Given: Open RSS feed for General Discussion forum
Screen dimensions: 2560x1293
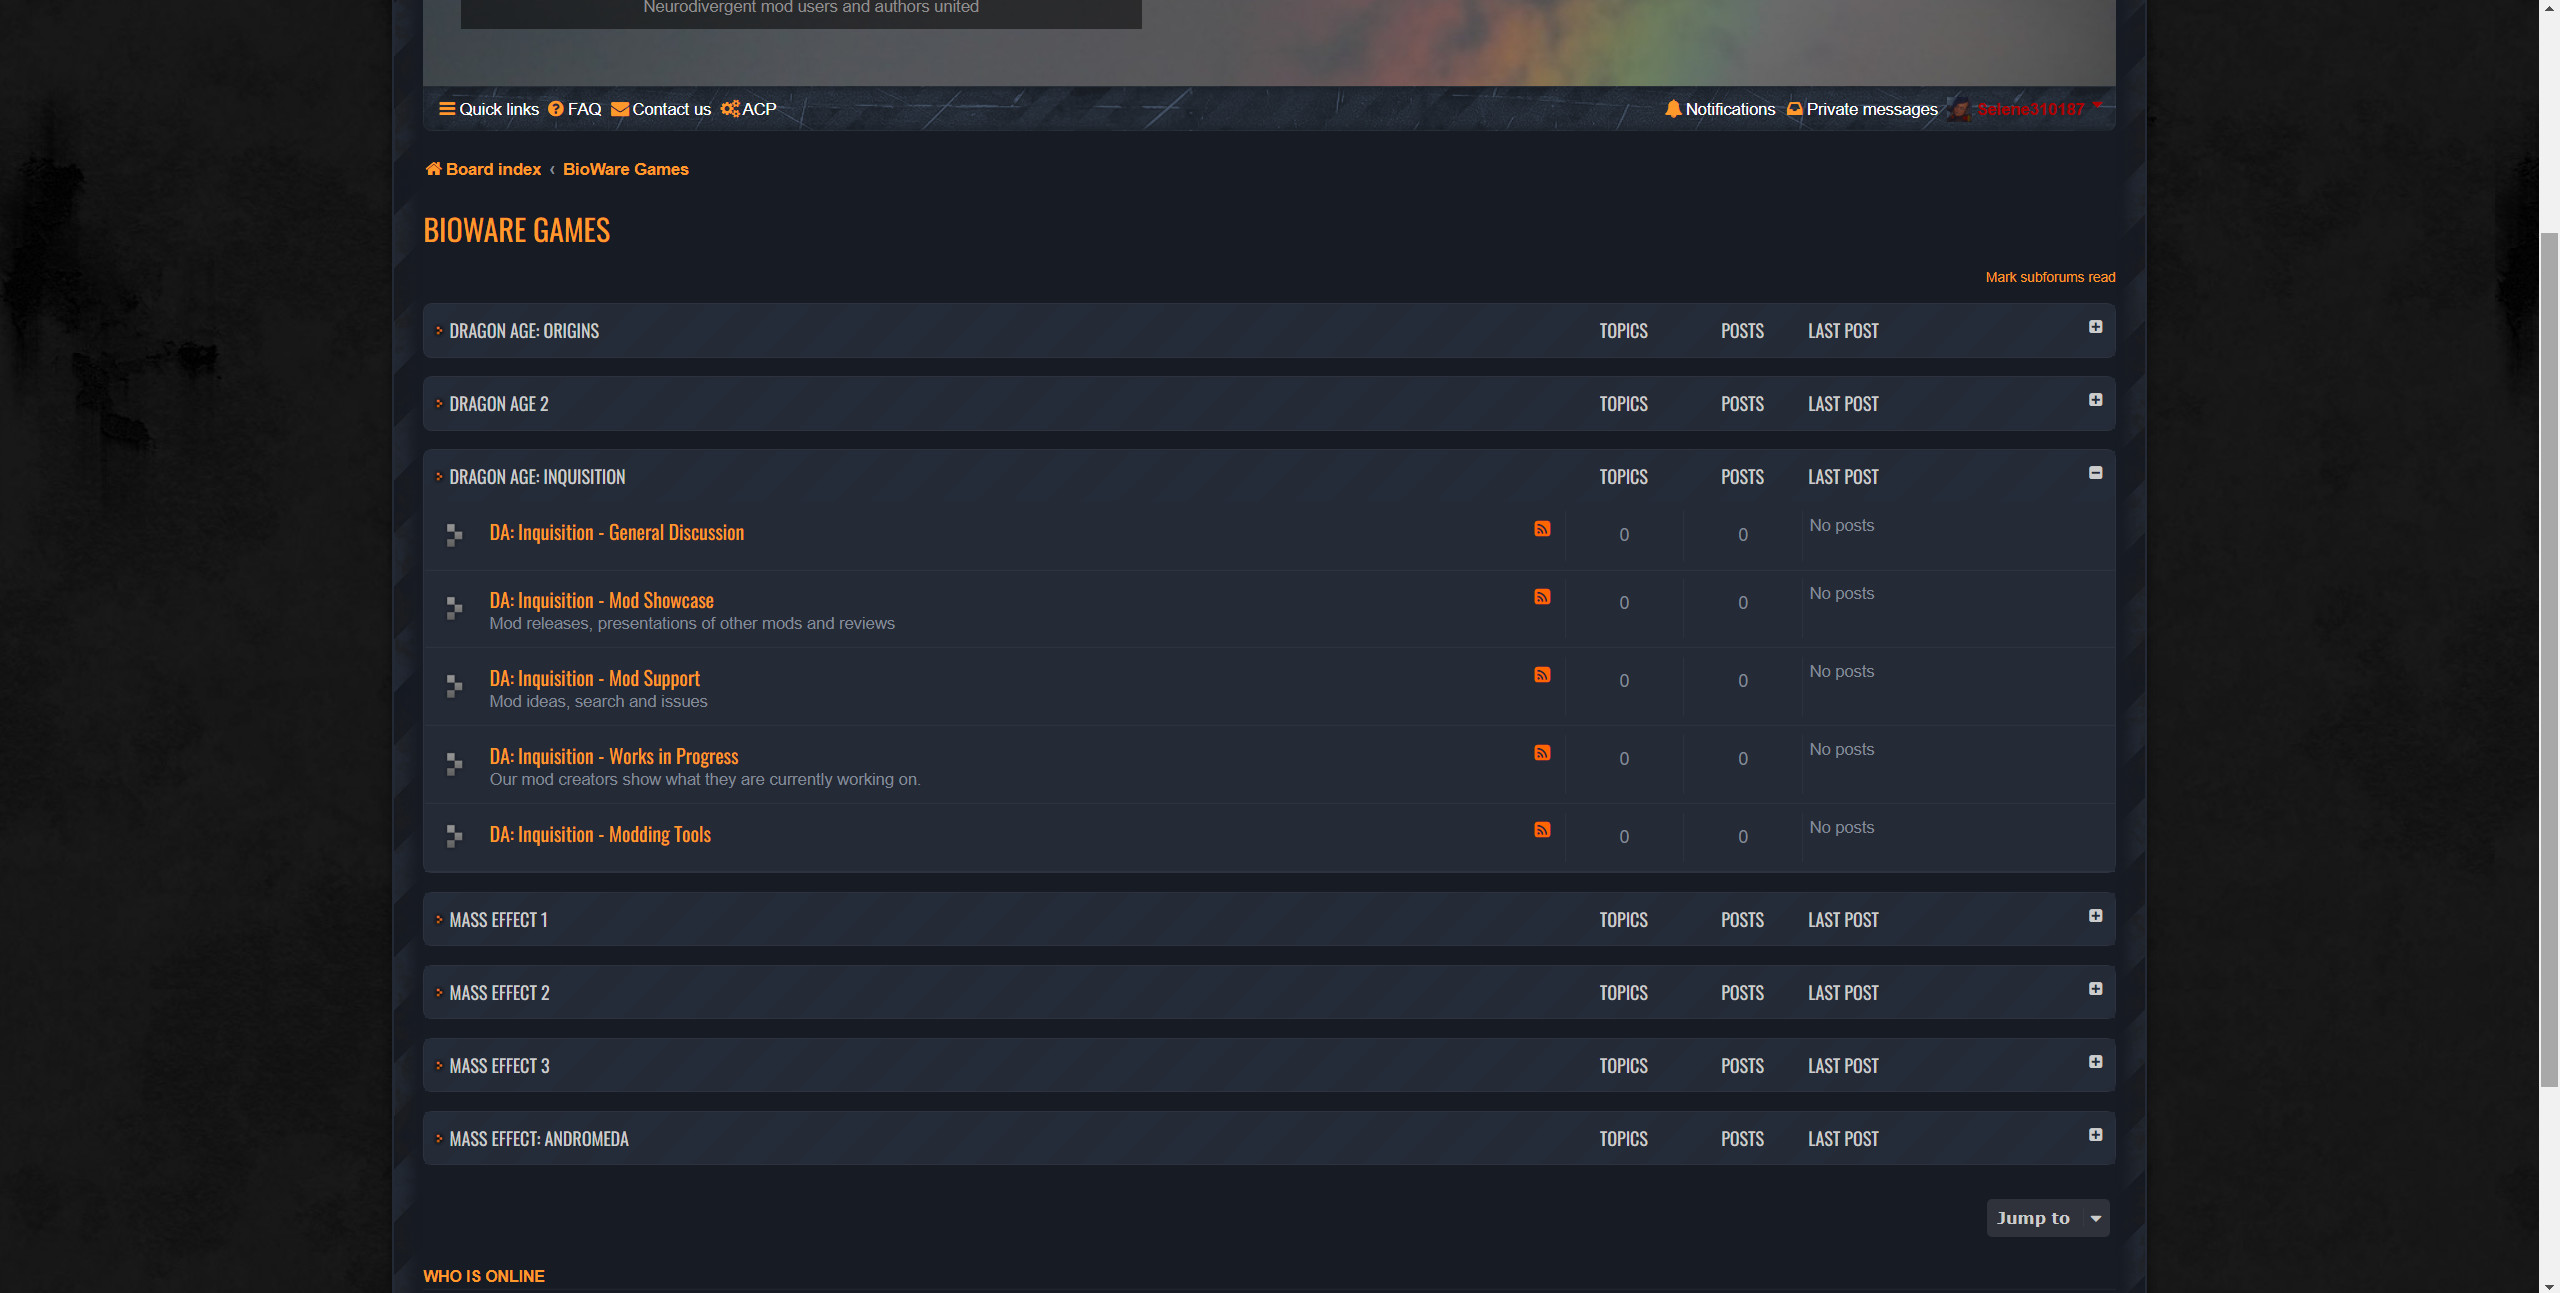Looking at the screenshot, I should coord(1542,529).
